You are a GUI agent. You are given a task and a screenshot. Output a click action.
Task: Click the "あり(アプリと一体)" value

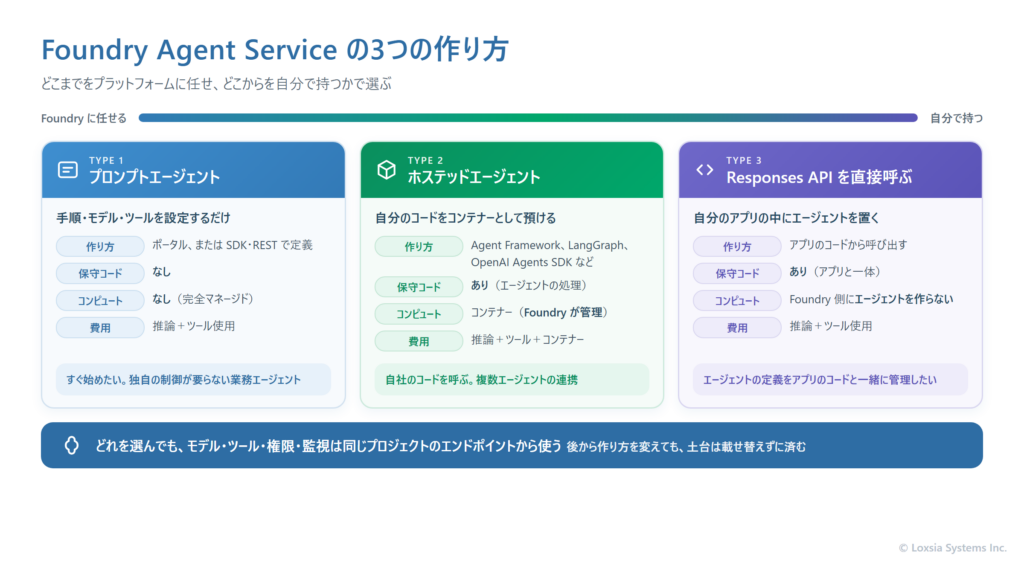837,272
